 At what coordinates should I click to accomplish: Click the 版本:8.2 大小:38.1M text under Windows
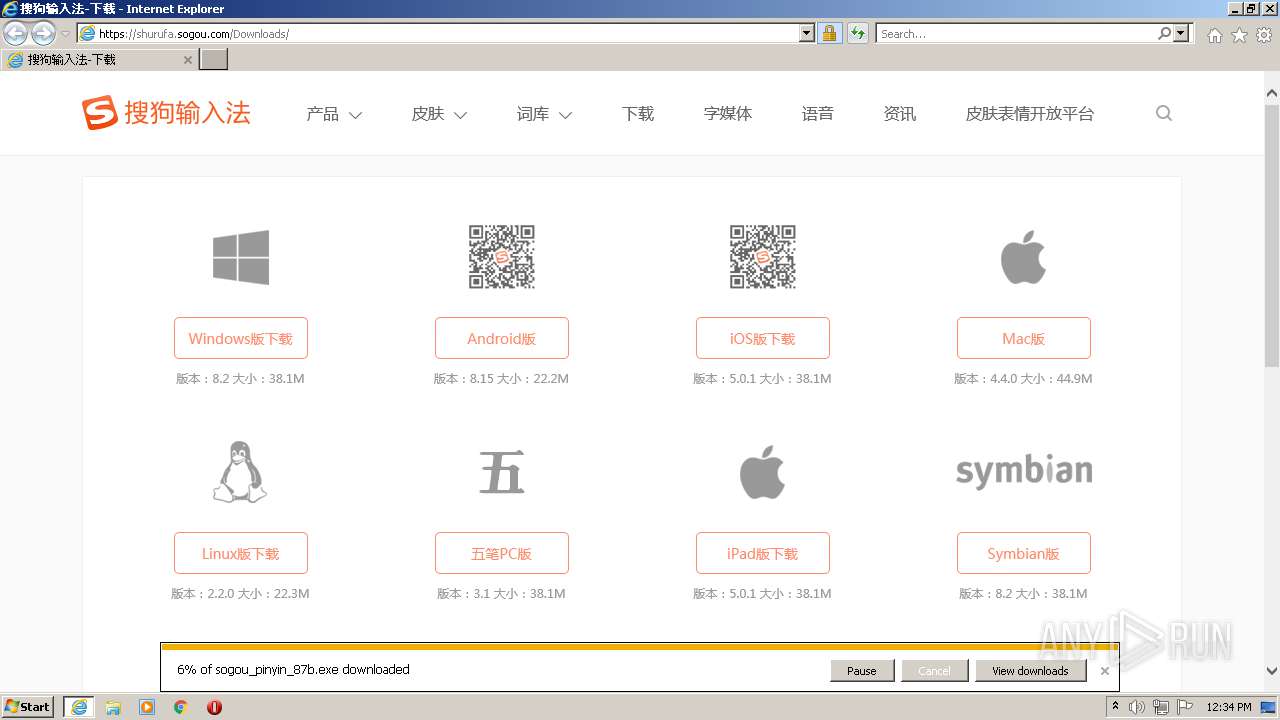click(x=241, y=379)
